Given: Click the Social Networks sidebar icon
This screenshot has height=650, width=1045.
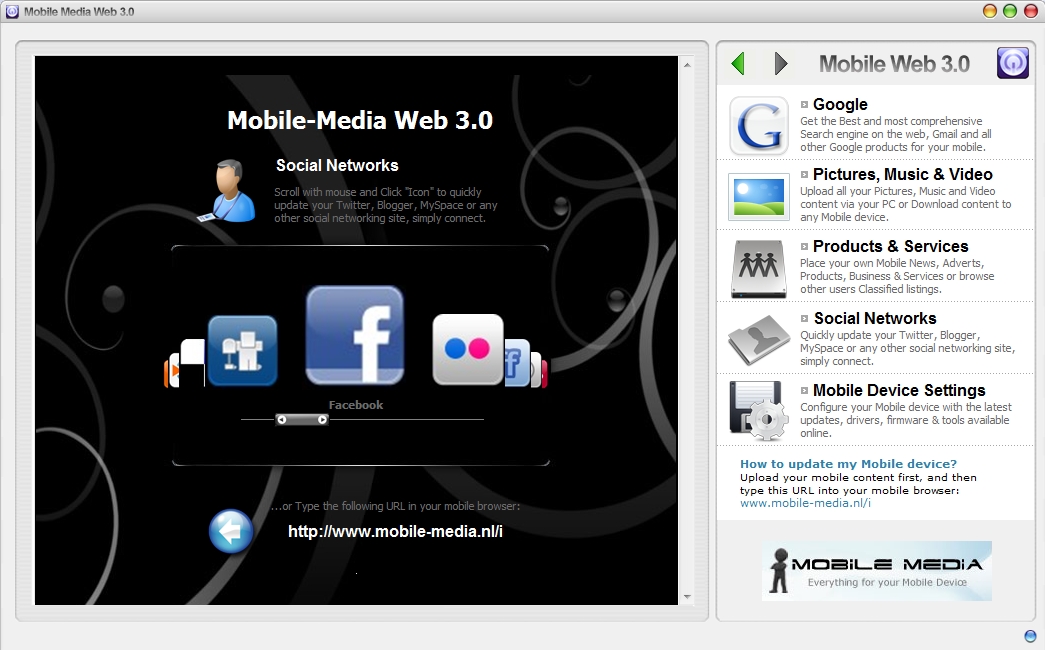Looking at the screenshot, I should 758,340.
